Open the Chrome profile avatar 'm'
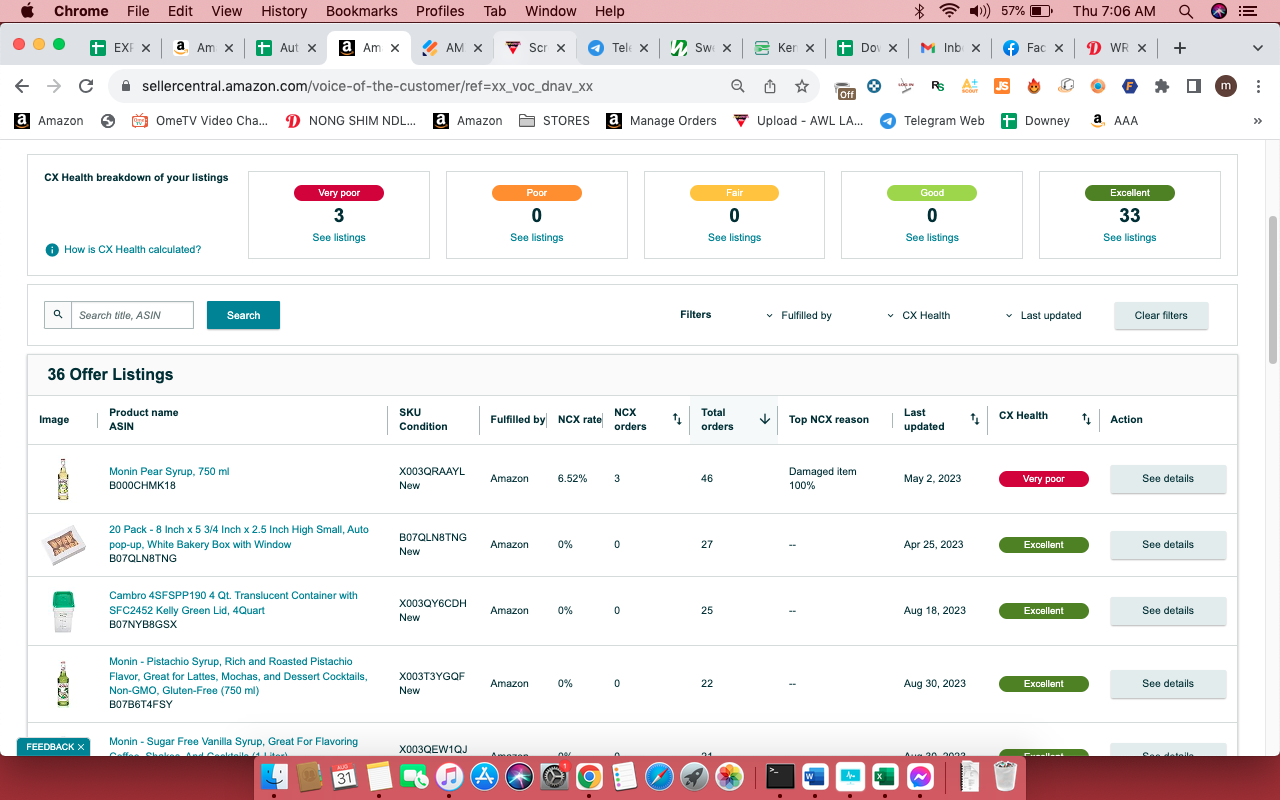The width and height of the screenshot is (1280, 800). coord(1226,86)
